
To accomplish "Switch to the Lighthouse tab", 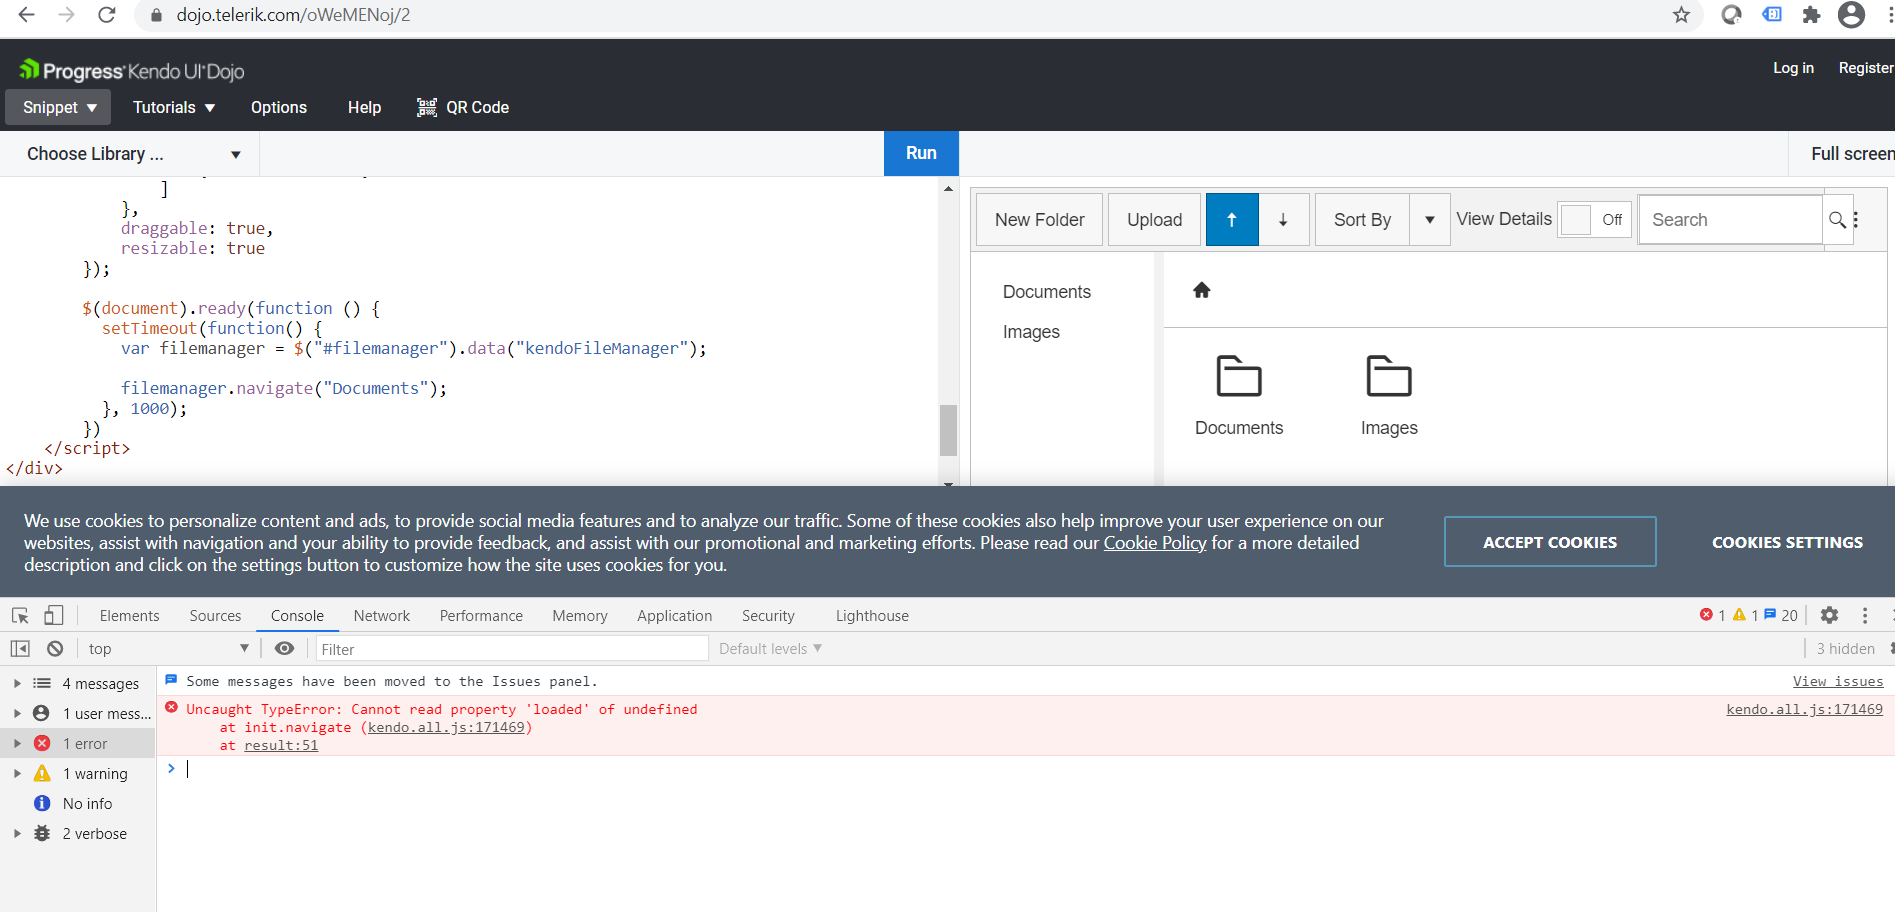I will click(872, 616).
